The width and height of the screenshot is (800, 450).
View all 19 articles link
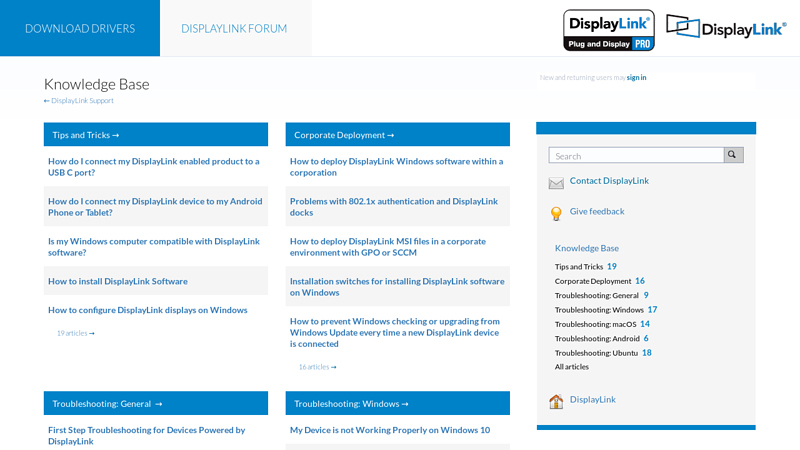pyautogui.click(x=76, y=333)
